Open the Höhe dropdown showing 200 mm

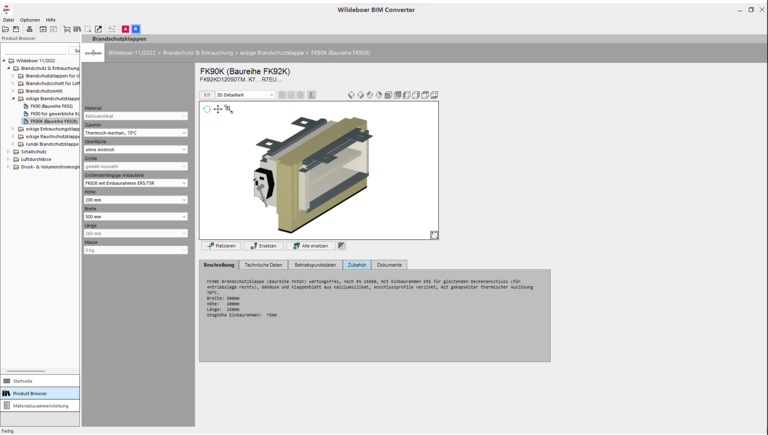click(x=136, y=200)
